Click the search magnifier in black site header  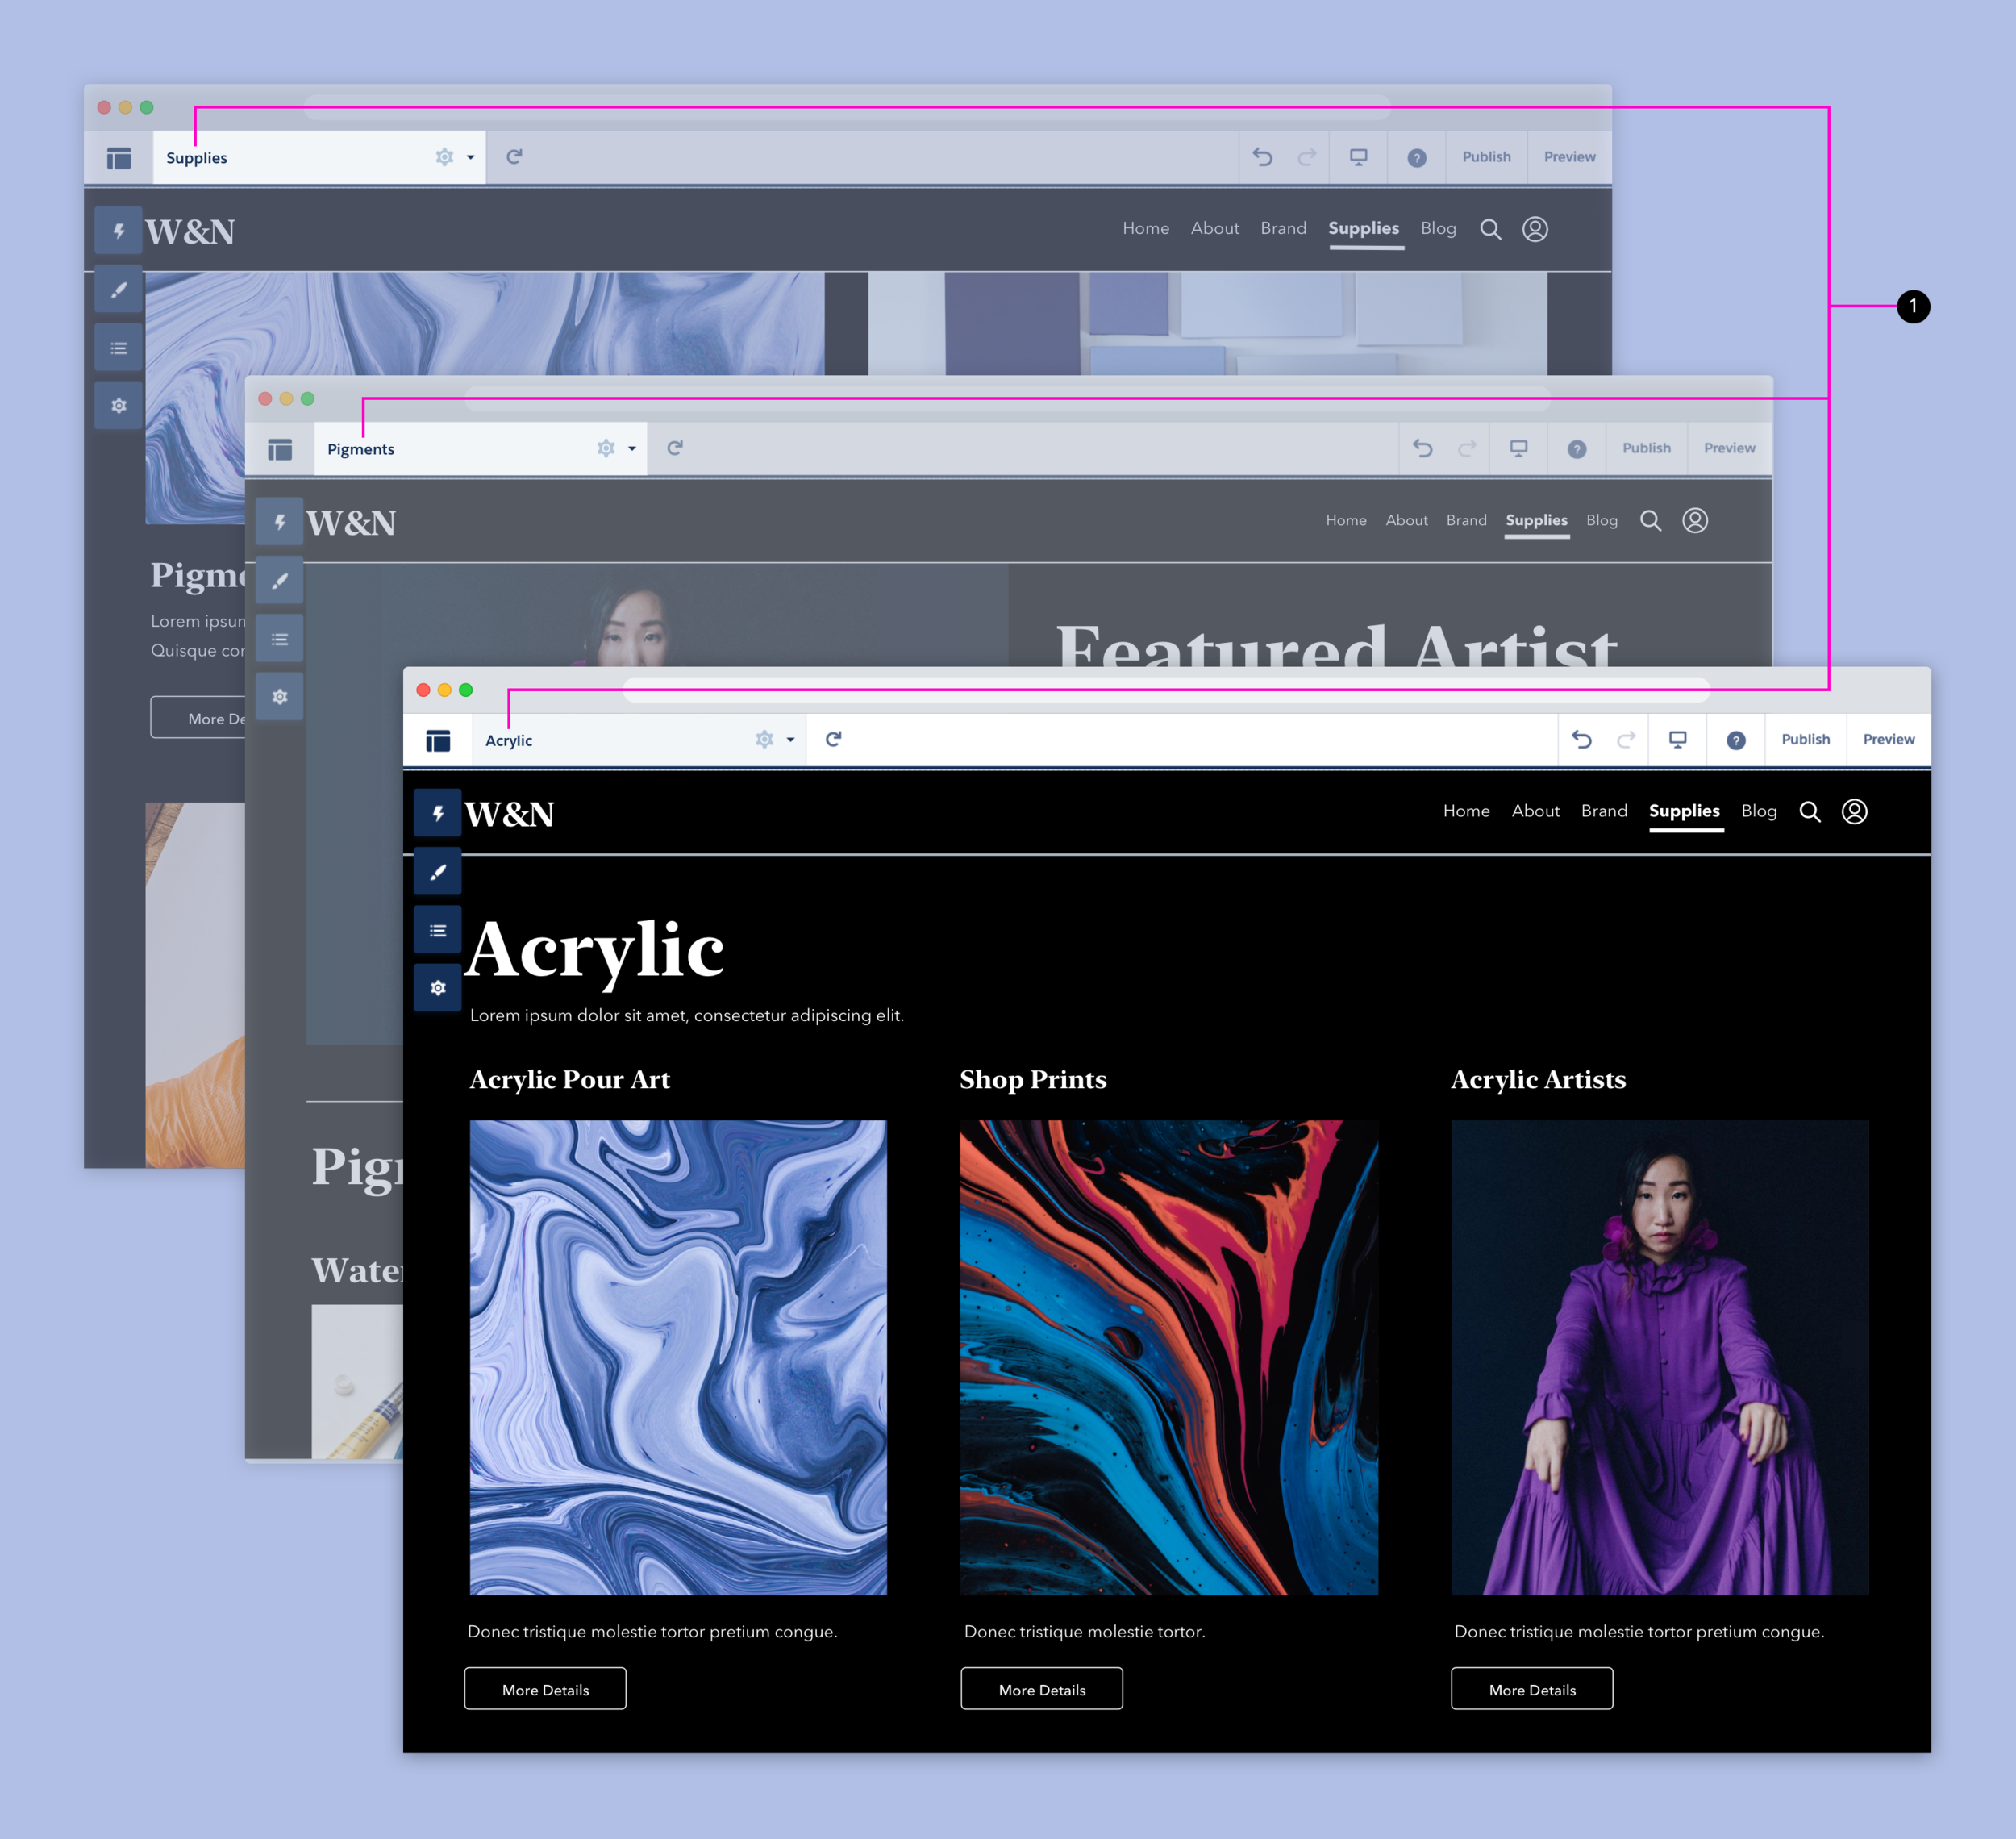tap(1810, 811)
